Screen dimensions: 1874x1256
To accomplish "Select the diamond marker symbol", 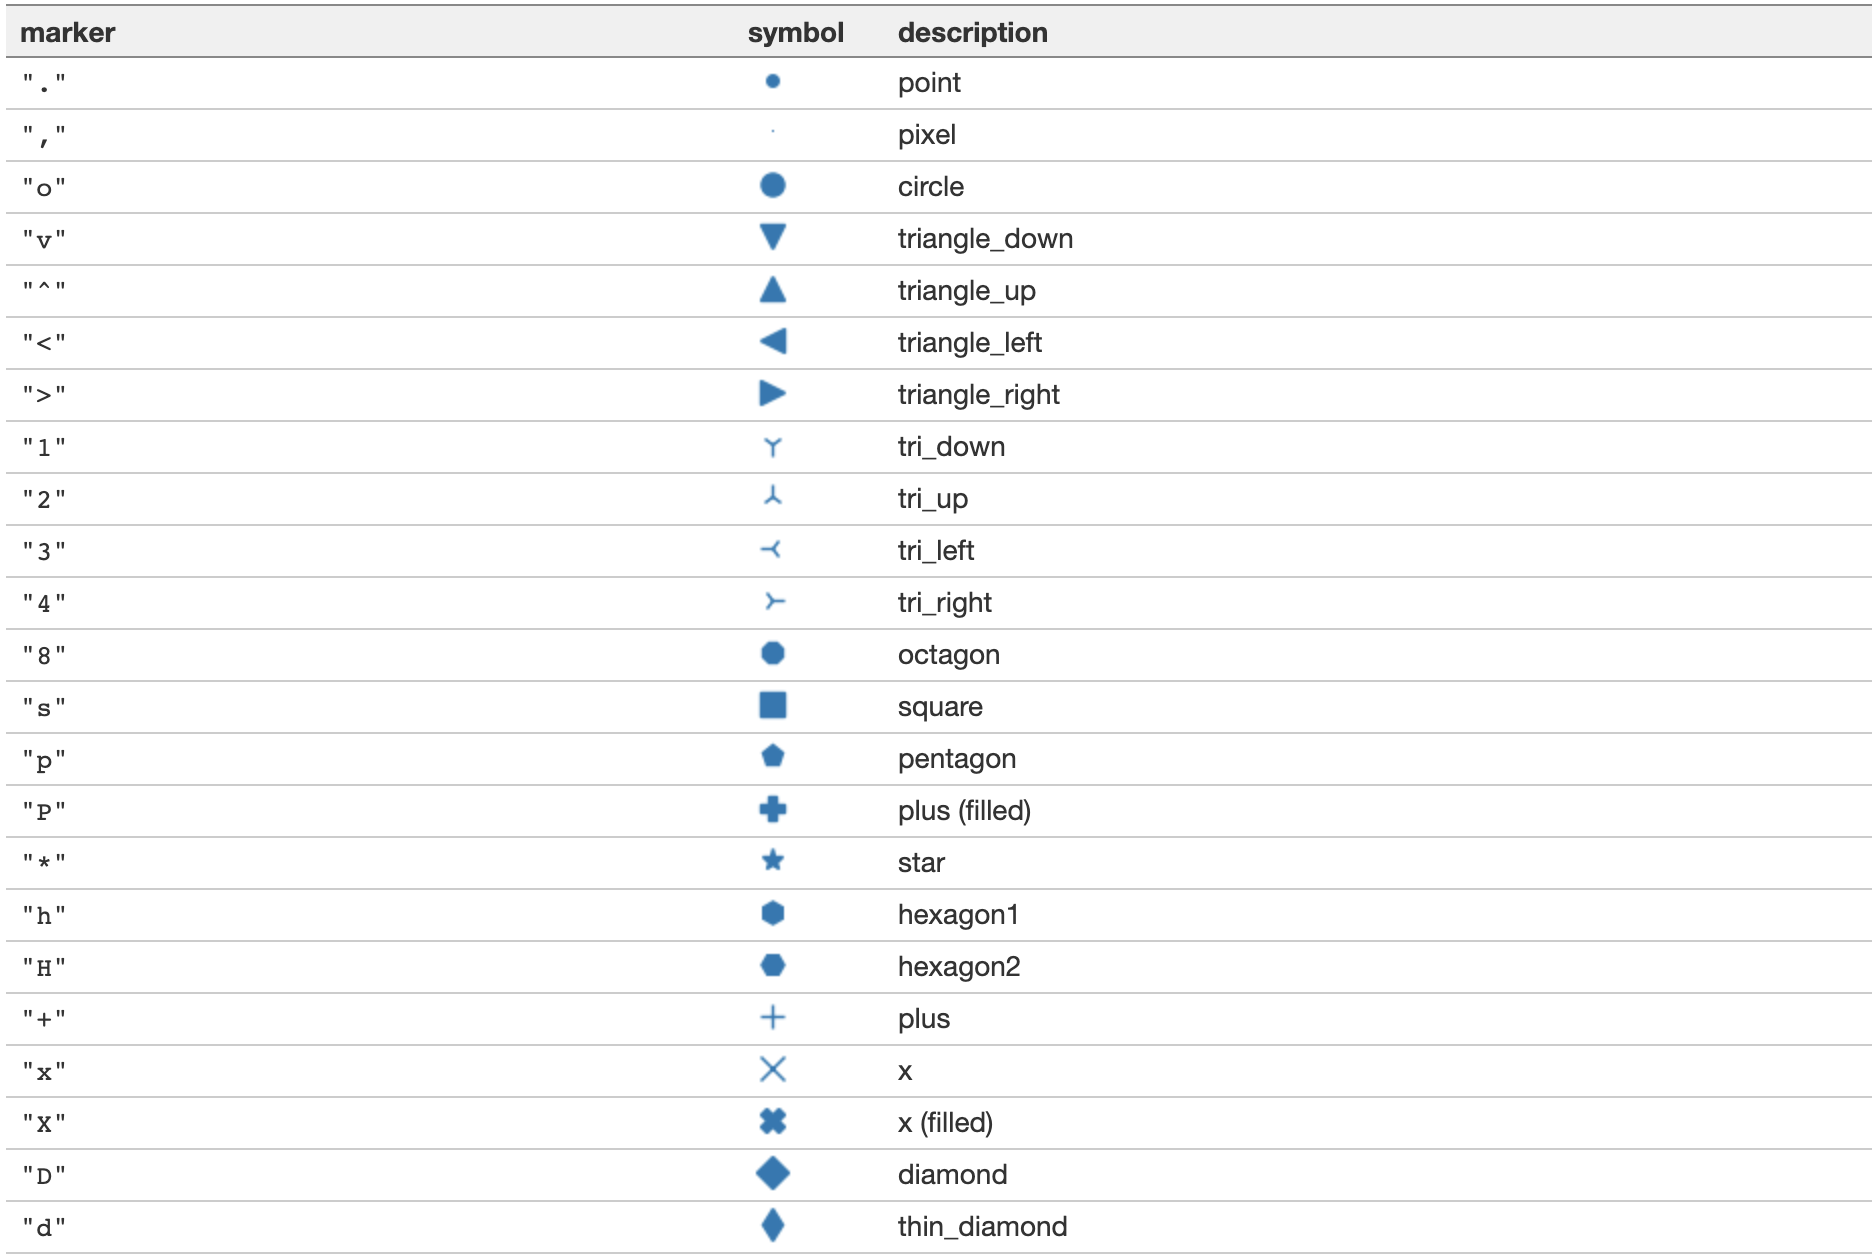I will click(771, 1174).
